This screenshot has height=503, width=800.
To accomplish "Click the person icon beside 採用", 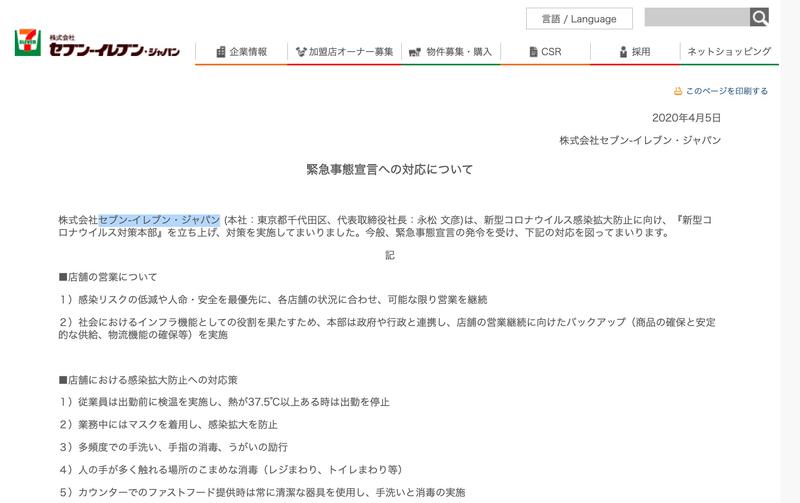I will 623,52.
